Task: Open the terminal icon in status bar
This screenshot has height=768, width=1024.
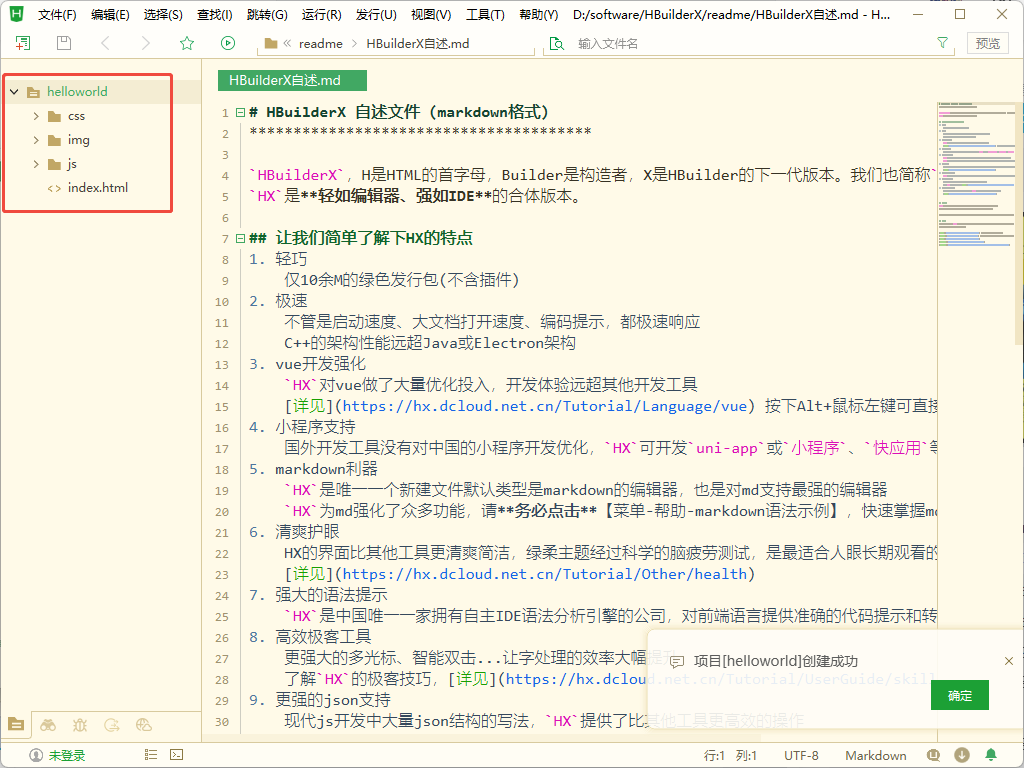Action: click(x=176, y=755)
